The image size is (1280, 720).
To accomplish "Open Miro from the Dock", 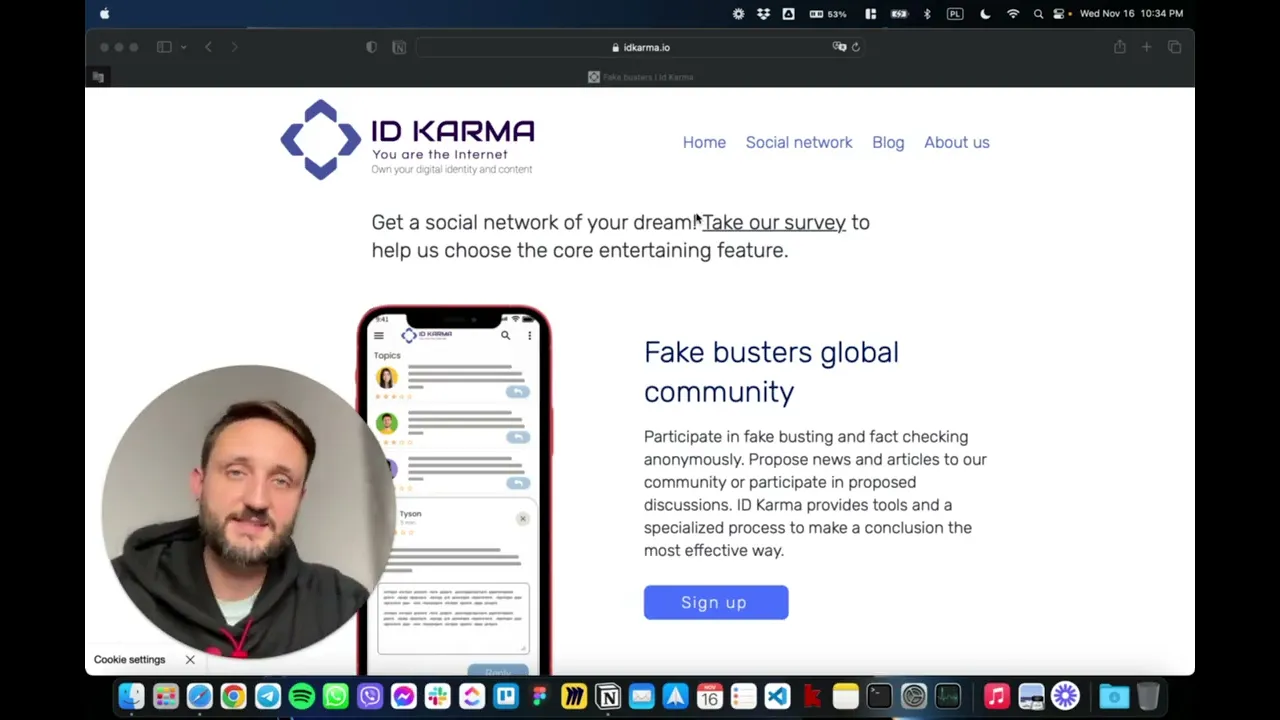I will [x=574, y=696].
